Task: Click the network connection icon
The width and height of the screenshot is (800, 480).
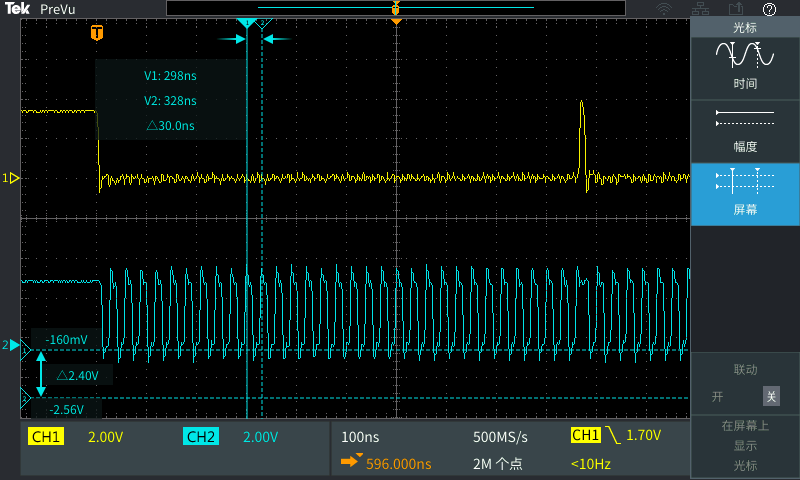Action: 700,9
